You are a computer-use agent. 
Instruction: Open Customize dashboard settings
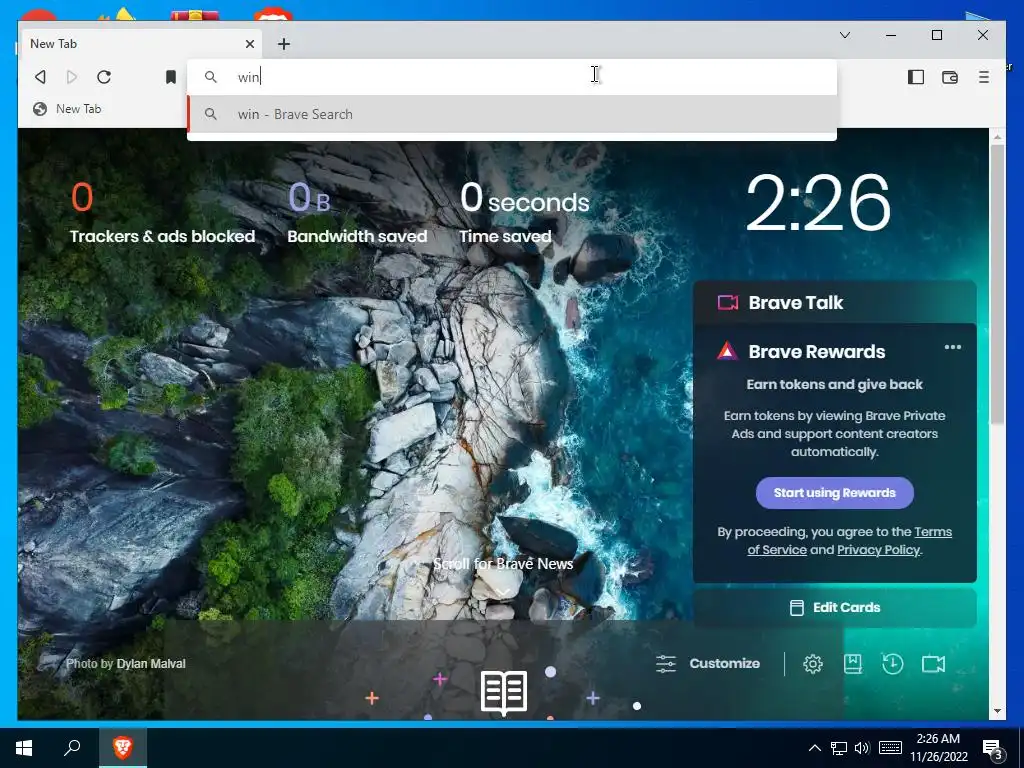tap(708, 664)
